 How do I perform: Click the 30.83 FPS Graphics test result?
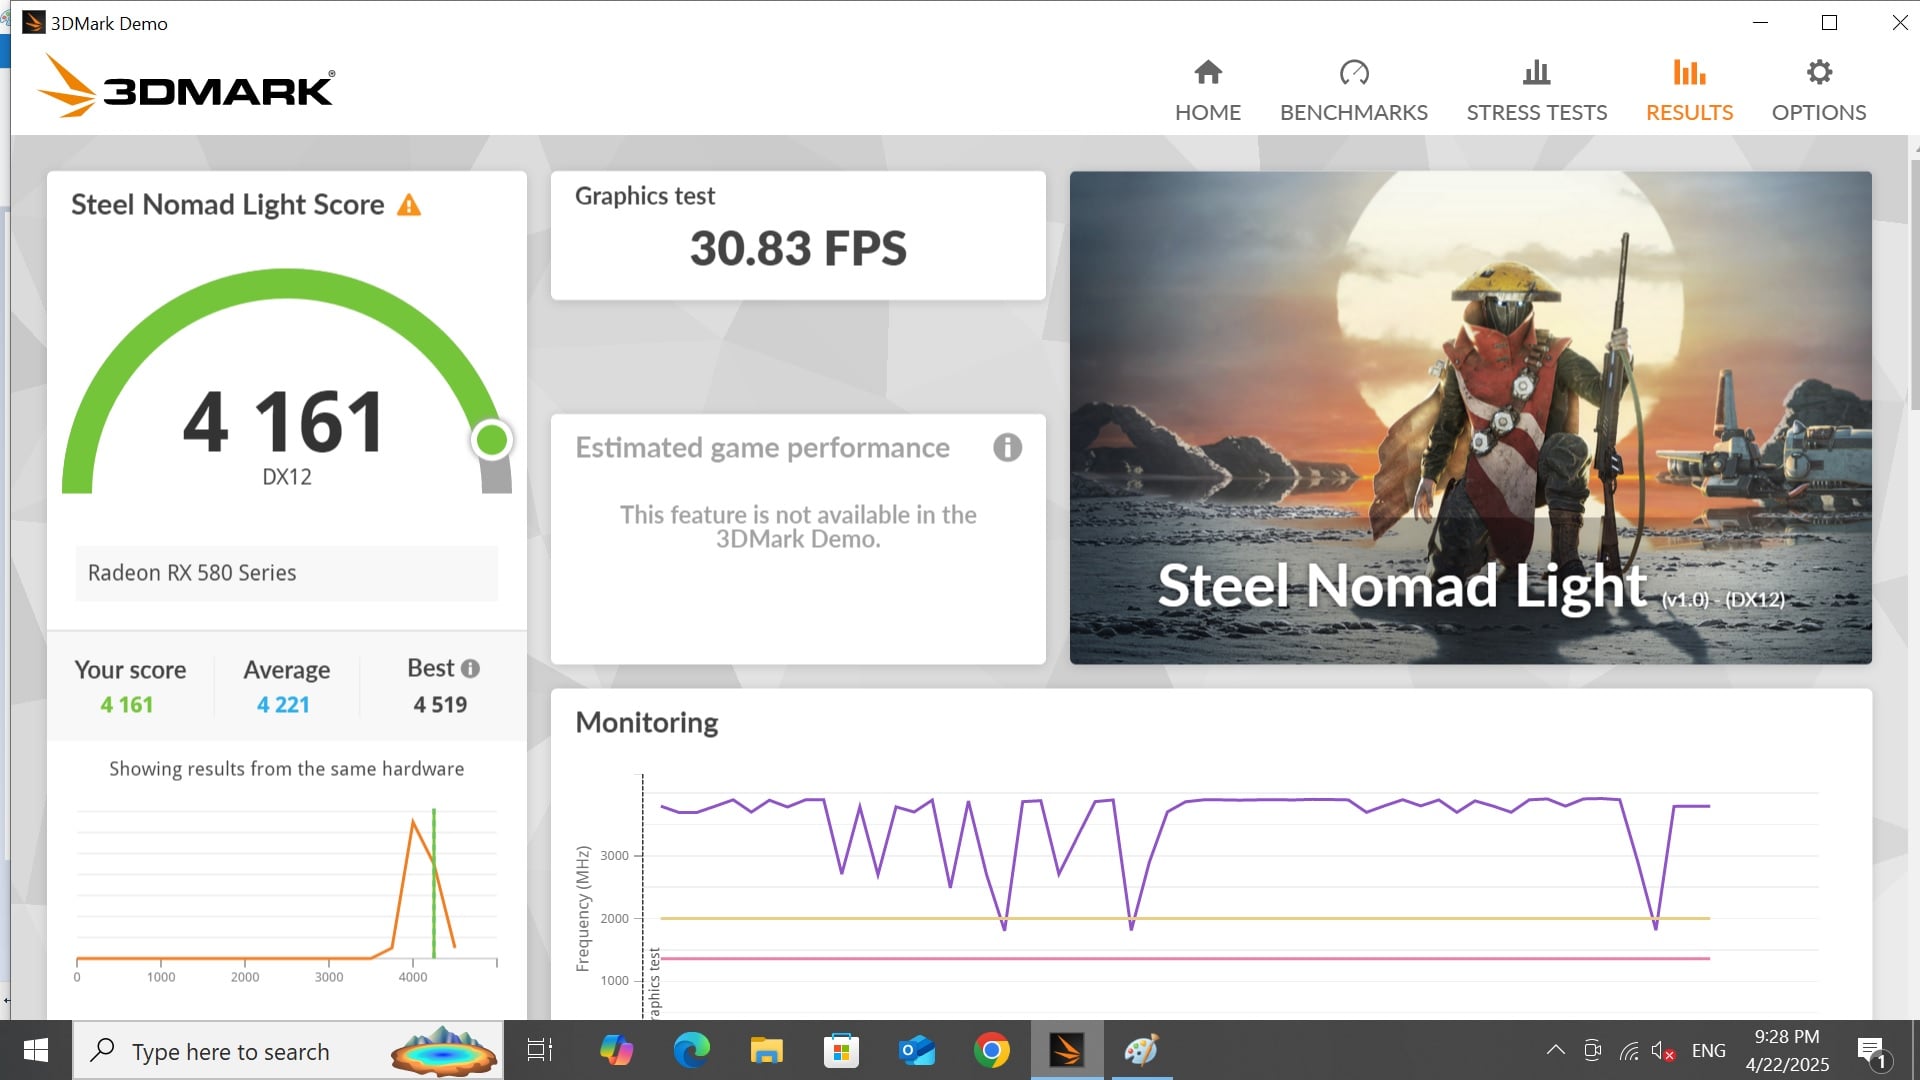[798, 248]
